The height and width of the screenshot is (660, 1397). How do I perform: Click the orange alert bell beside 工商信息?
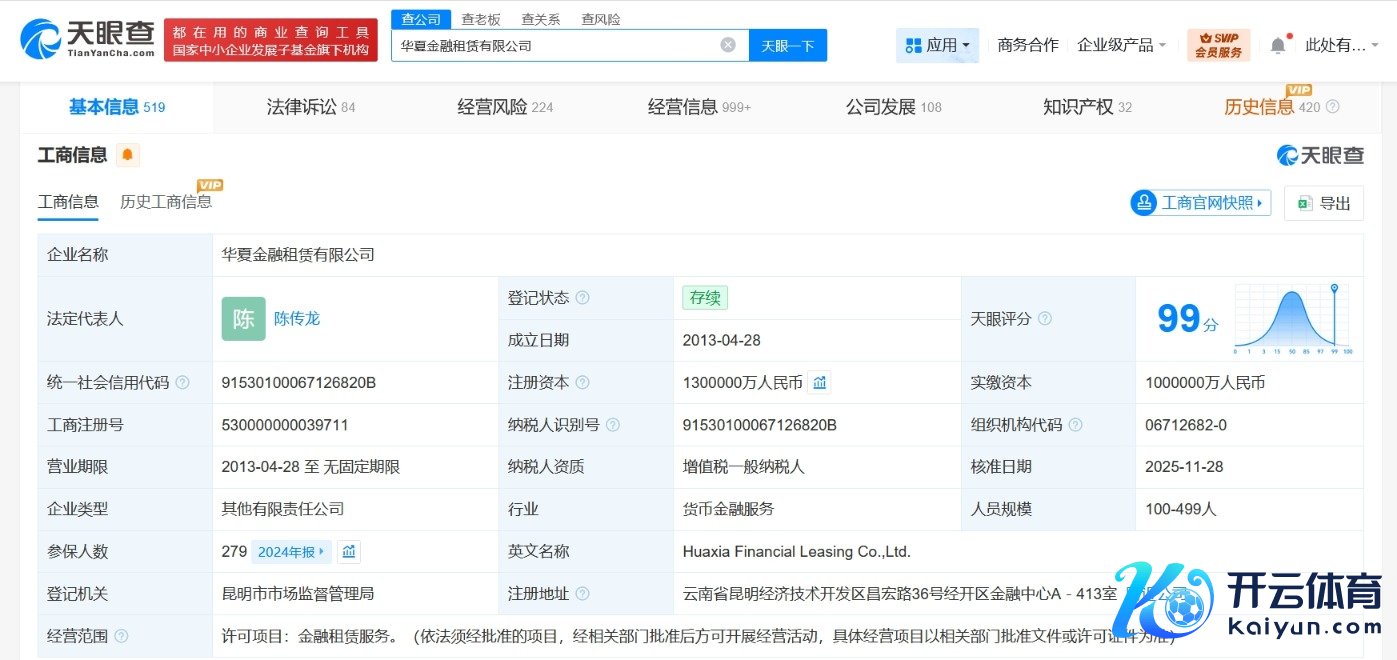click(128, 155)
